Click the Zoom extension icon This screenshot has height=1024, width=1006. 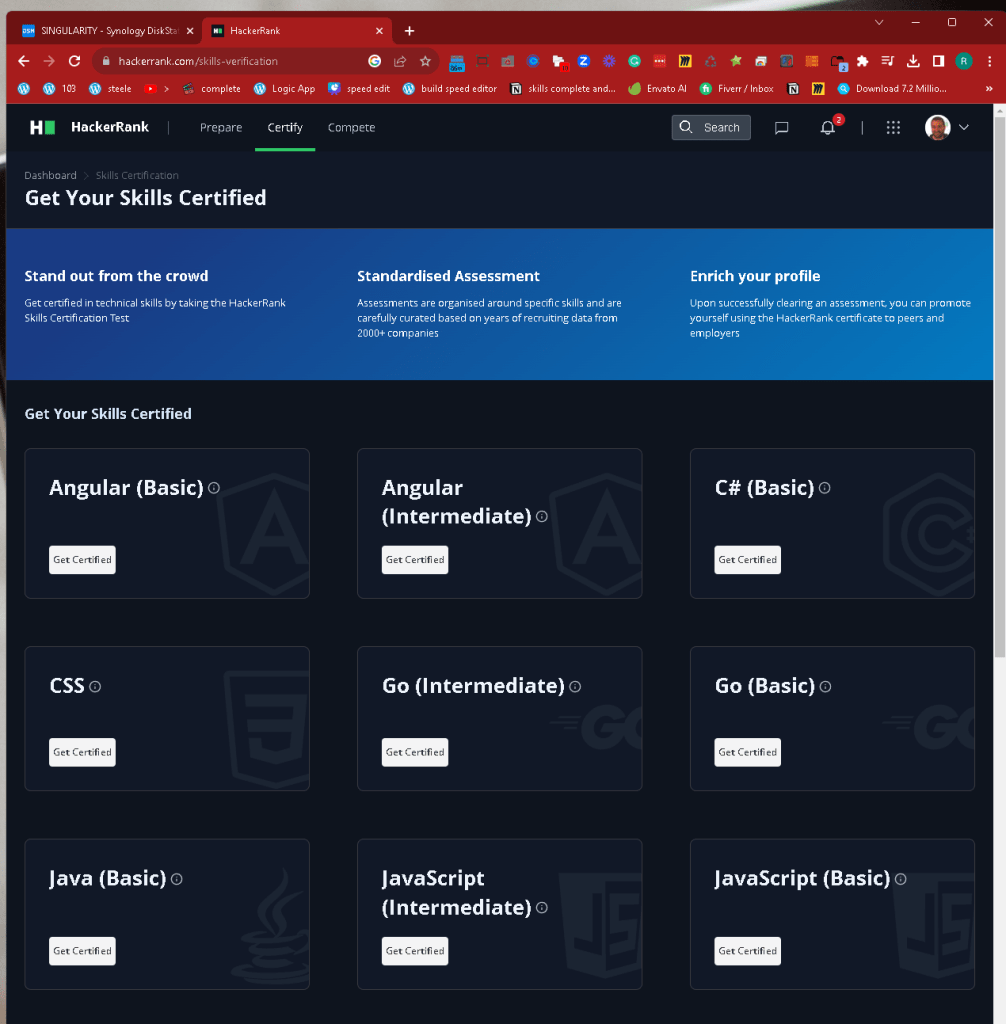pyautogui.click(x=583, y=61)
